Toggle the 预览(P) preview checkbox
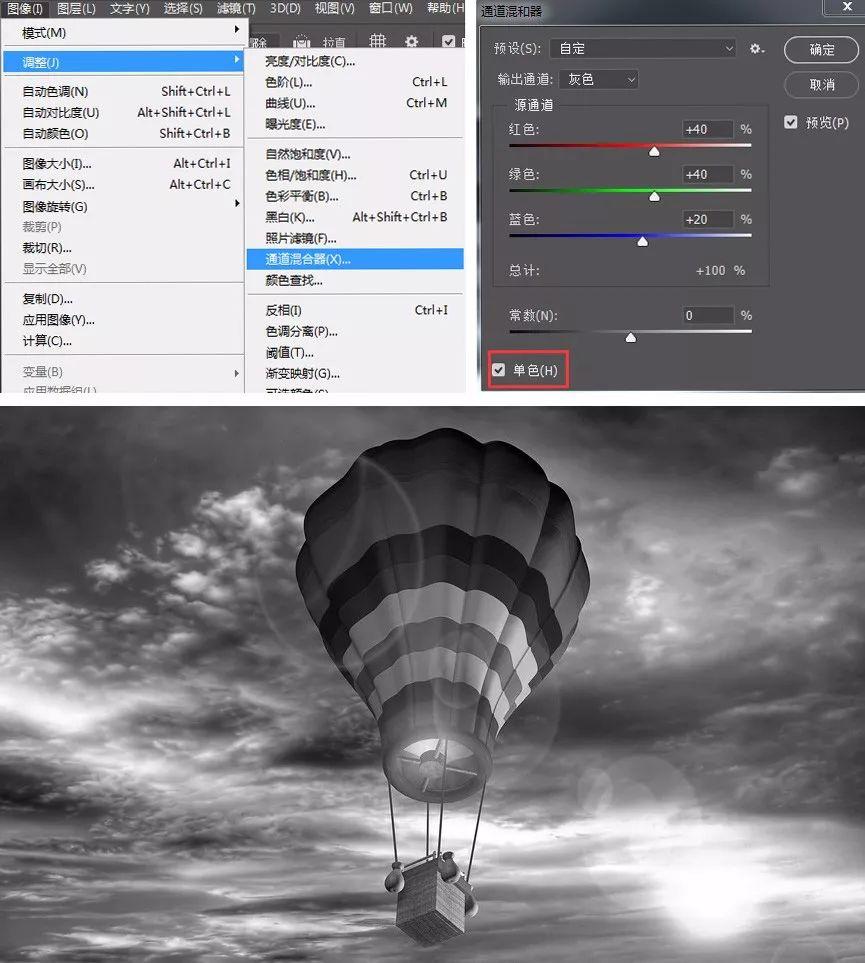The height and width of the screenshot is (963, 865). [x=791, y=122]
